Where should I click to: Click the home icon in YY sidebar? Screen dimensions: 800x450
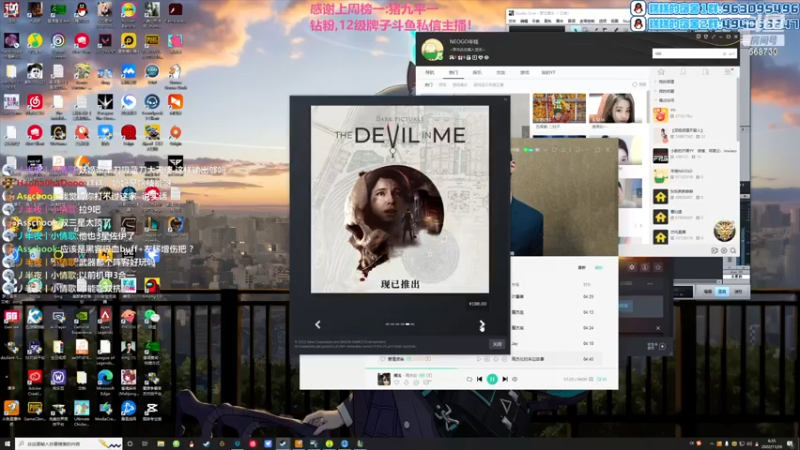tap(661, 72)
